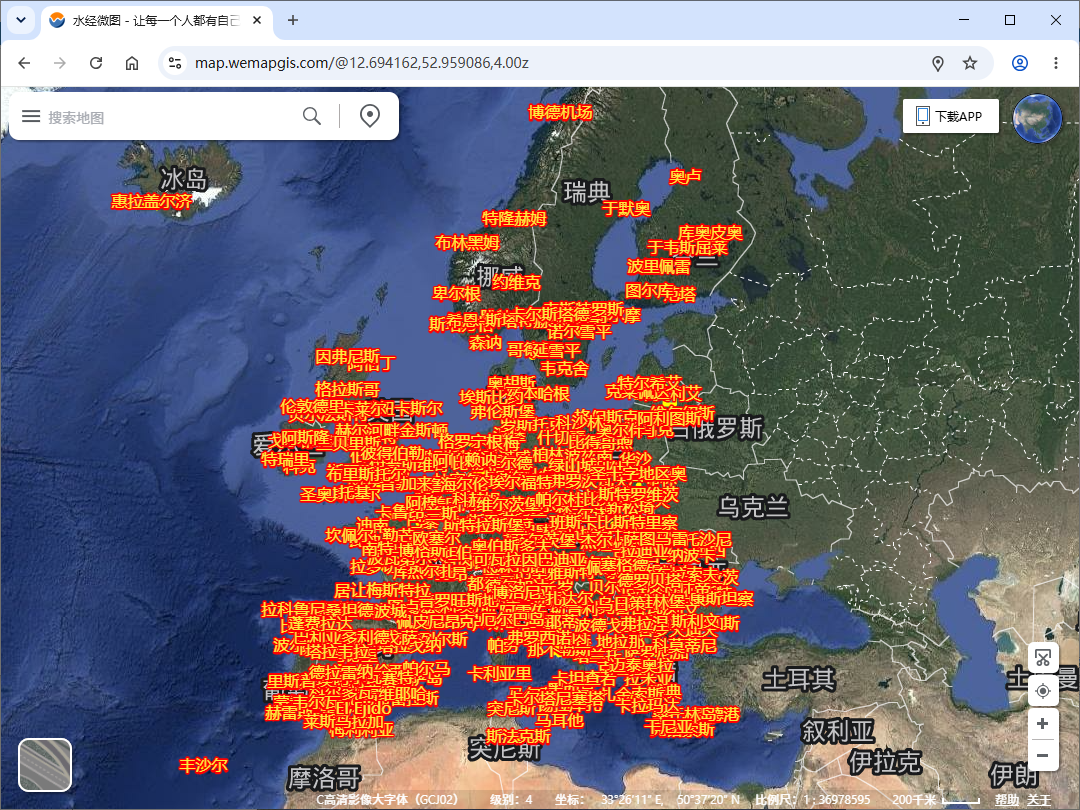Click the 圣奥扎基尔 map label
Viewport: 1080px width, 810px height.
[340, 494]
